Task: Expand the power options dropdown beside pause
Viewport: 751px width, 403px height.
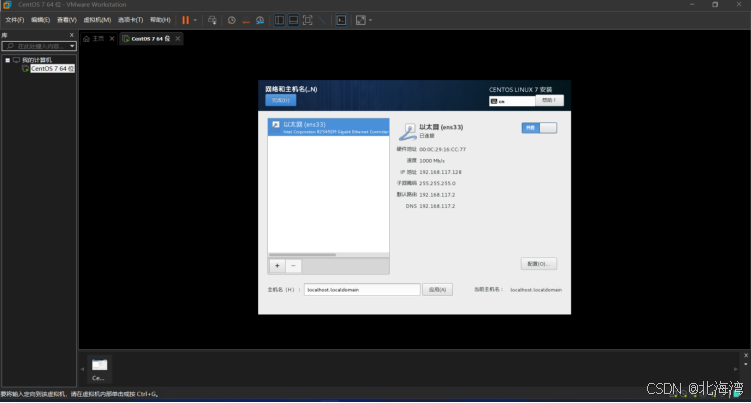Action: click(195, 20)
